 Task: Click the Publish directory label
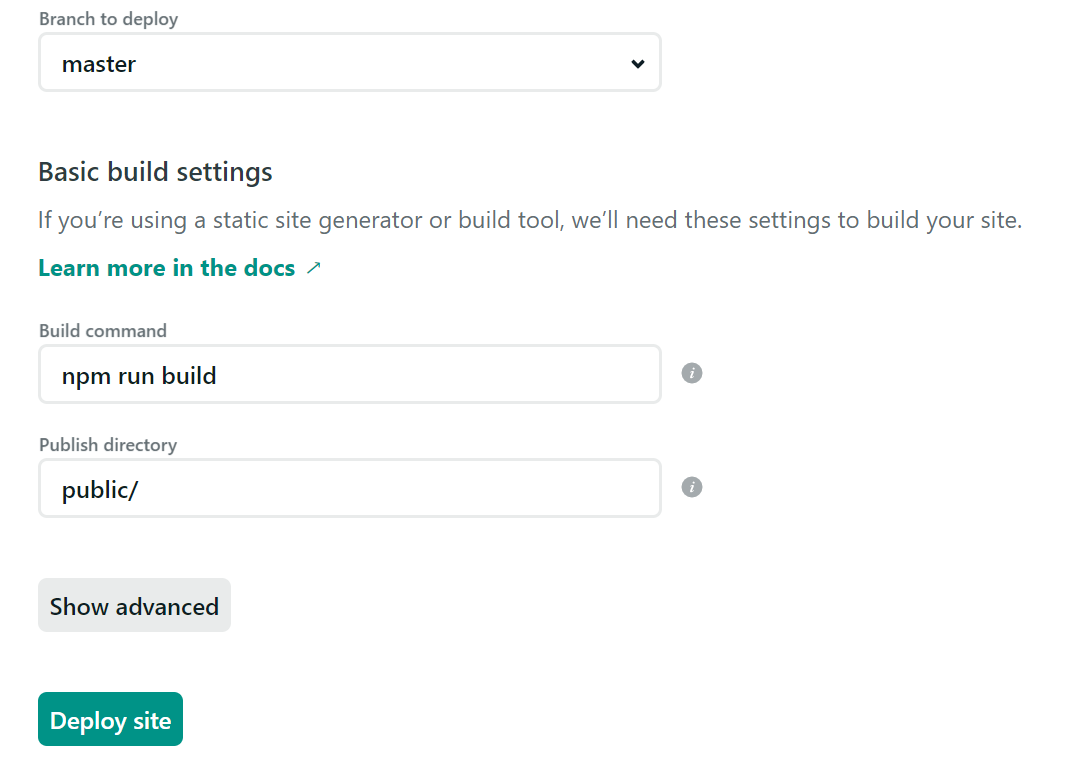click(107, 445)
